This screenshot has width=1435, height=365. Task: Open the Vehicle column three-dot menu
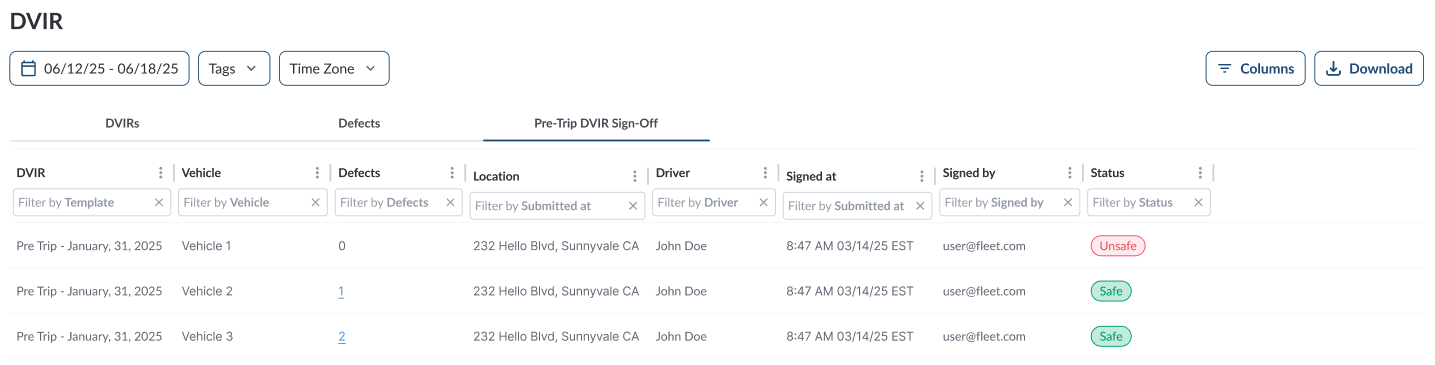[x=318, y=173]
